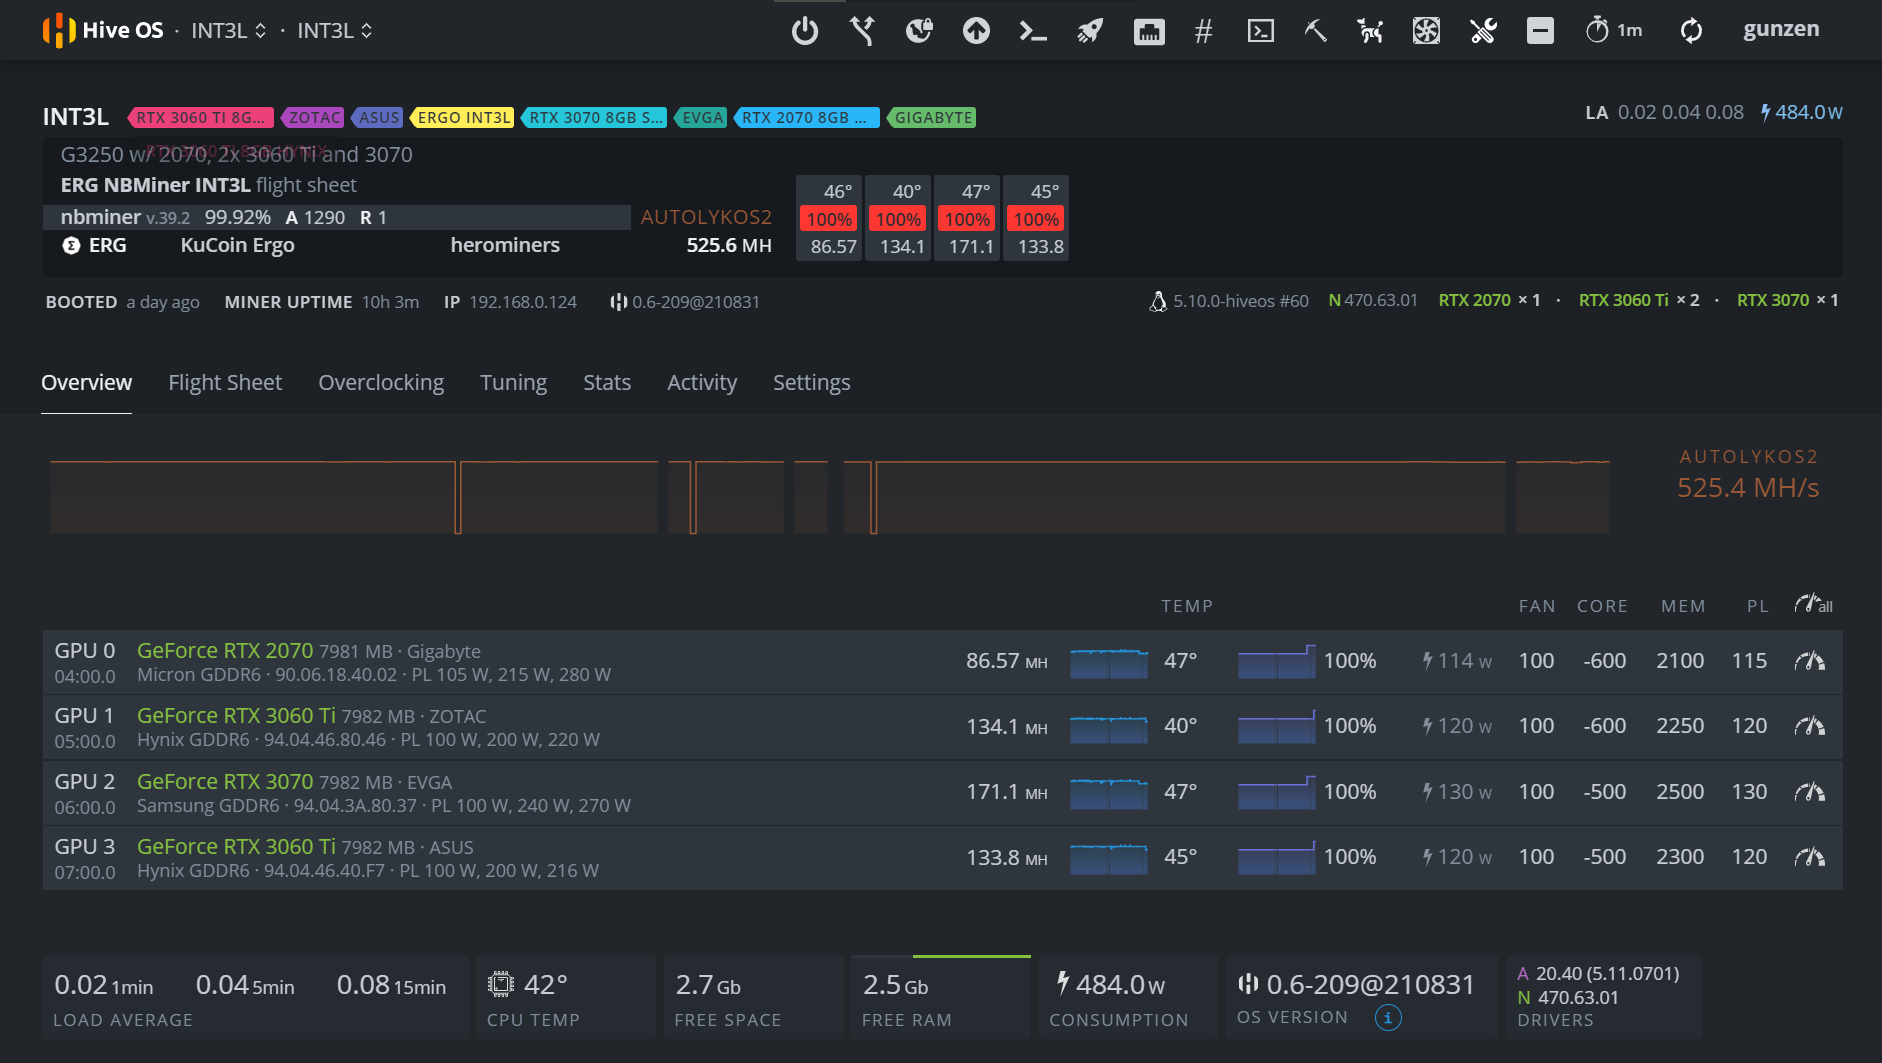Viewport: 1882px width, 1063px height.
Task: Click the gunzen account name
Action: pyautogui.click(x=1781, y=30)
